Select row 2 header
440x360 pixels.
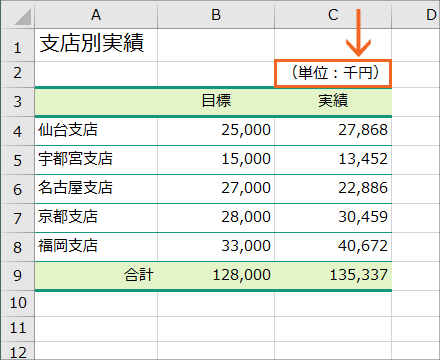click(17, 74)
